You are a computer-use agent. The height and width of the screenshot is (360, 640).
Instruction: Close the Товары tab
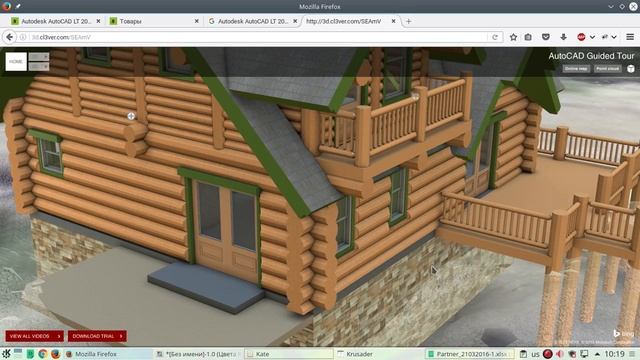[x=196, y=21]
